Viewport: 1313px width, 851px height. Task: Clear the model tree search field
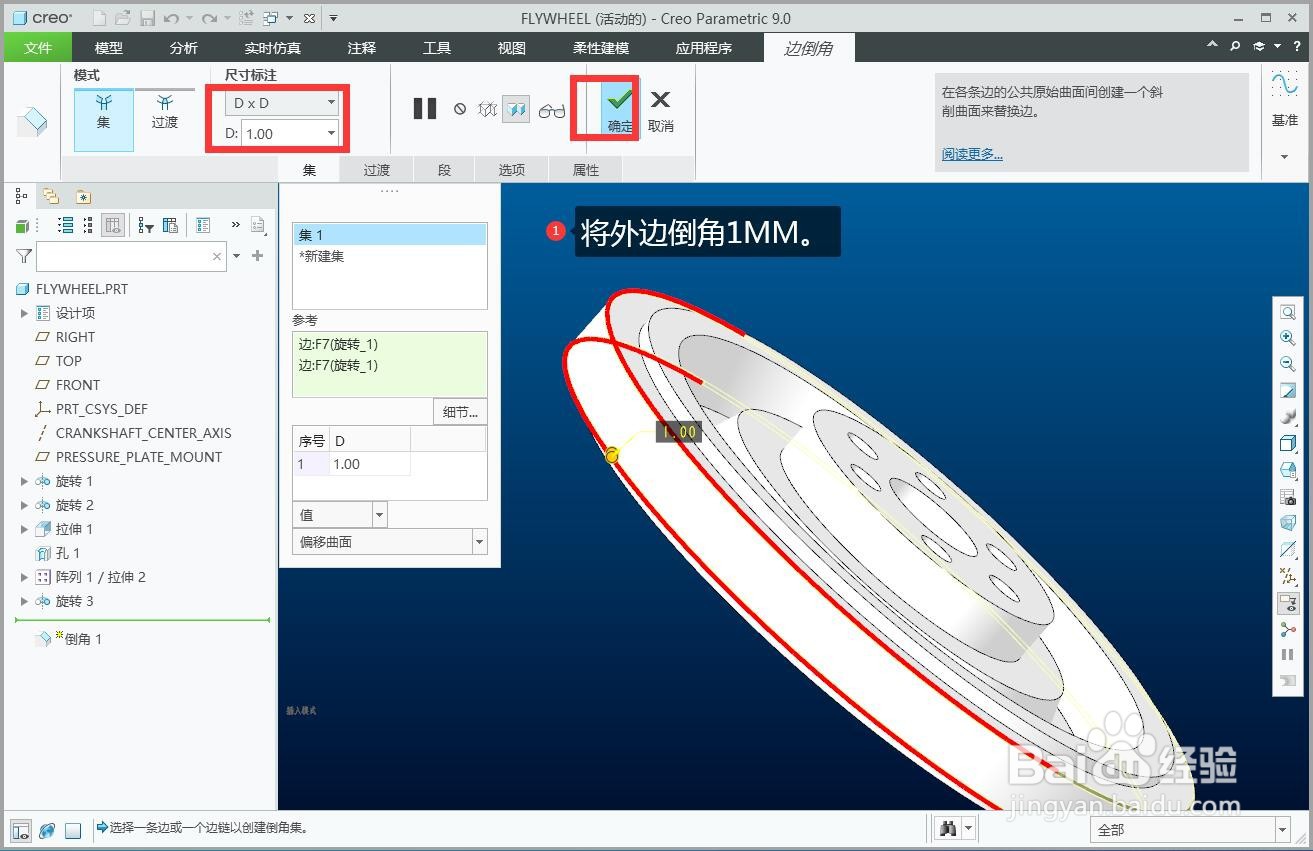217,257
